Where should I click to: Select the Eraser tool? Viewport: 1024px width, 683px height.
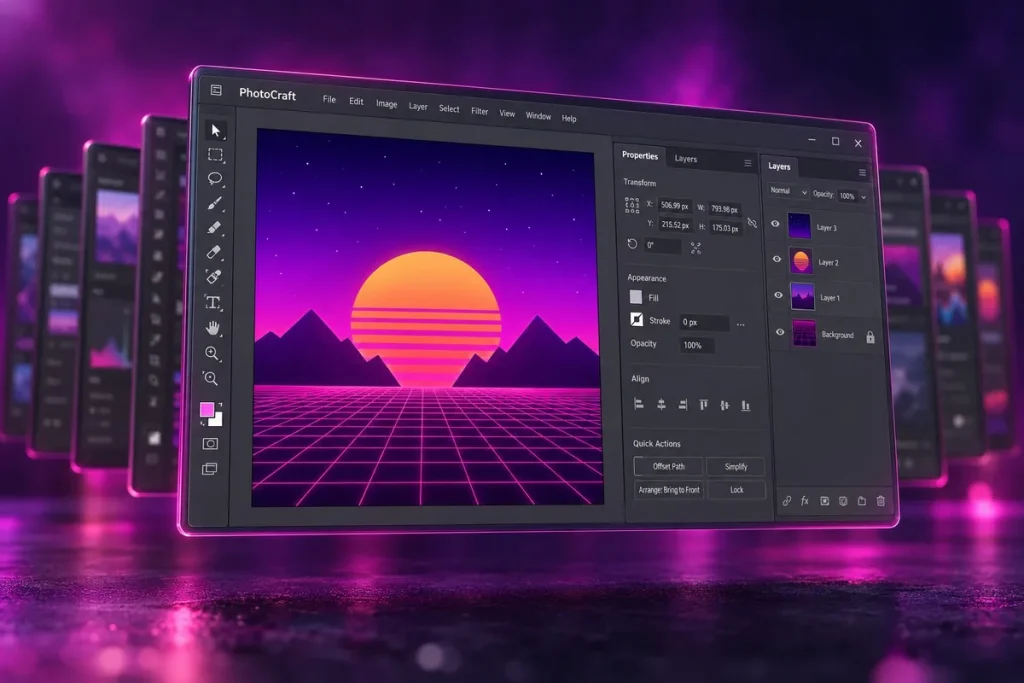click(x=214, y=252)
